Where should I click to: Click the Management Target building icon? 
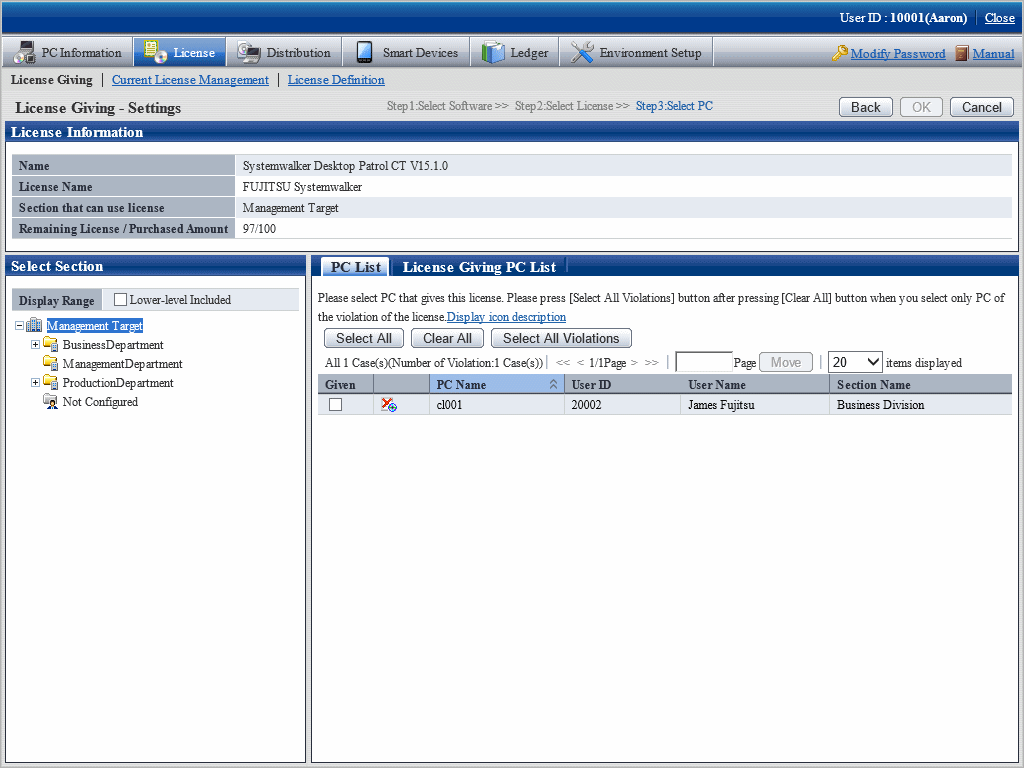click(34, 325)
